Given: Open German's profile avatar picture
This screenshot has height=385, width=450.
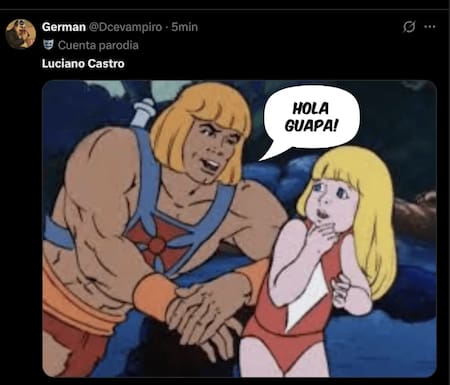Looking at the screenshot, I should click(21, 34).
